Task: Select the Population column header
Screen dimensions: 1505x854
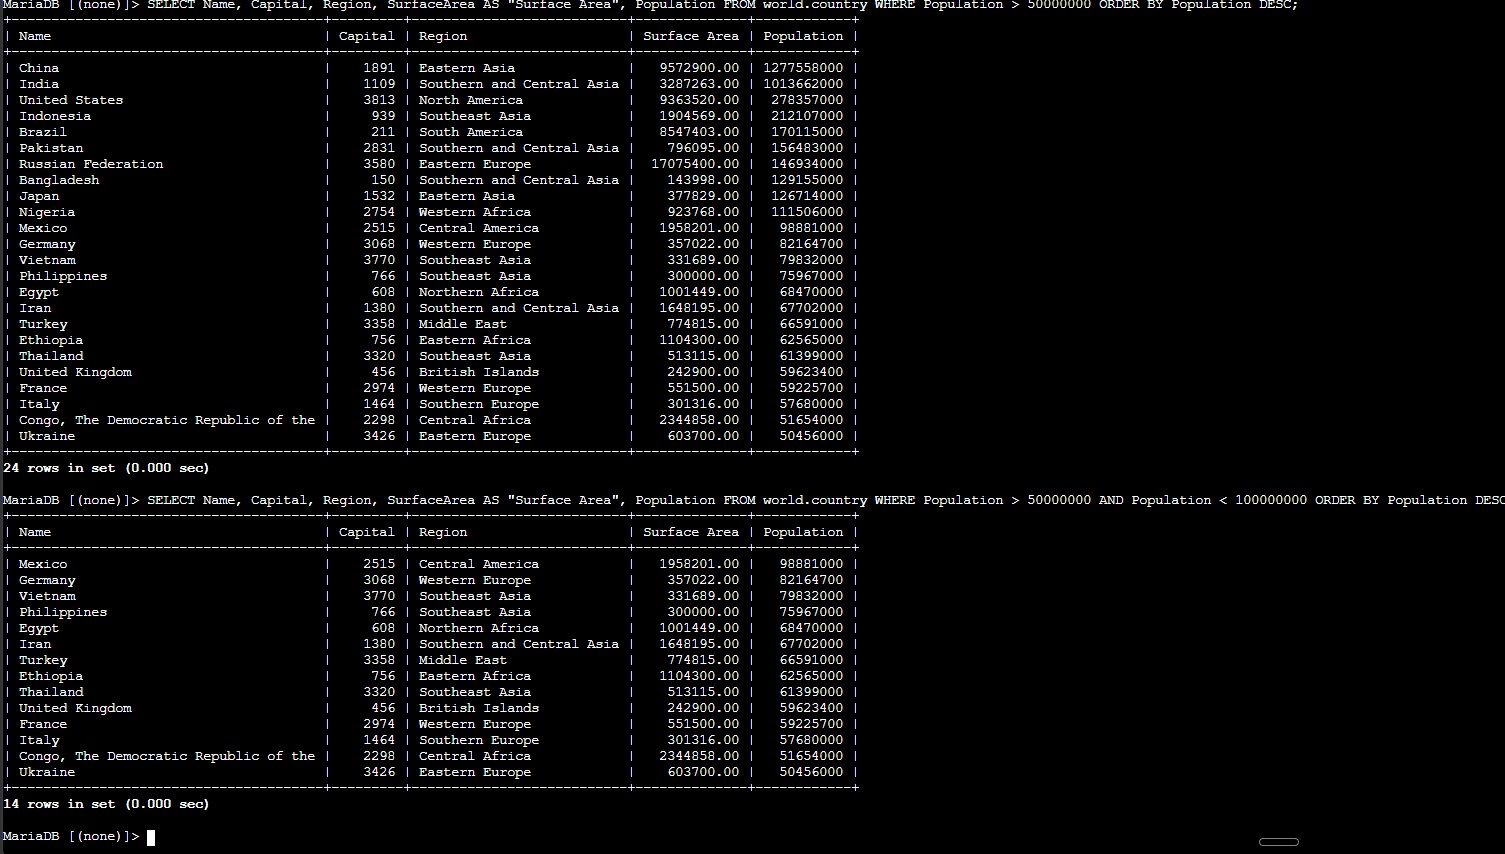Action: click(803, 35)
